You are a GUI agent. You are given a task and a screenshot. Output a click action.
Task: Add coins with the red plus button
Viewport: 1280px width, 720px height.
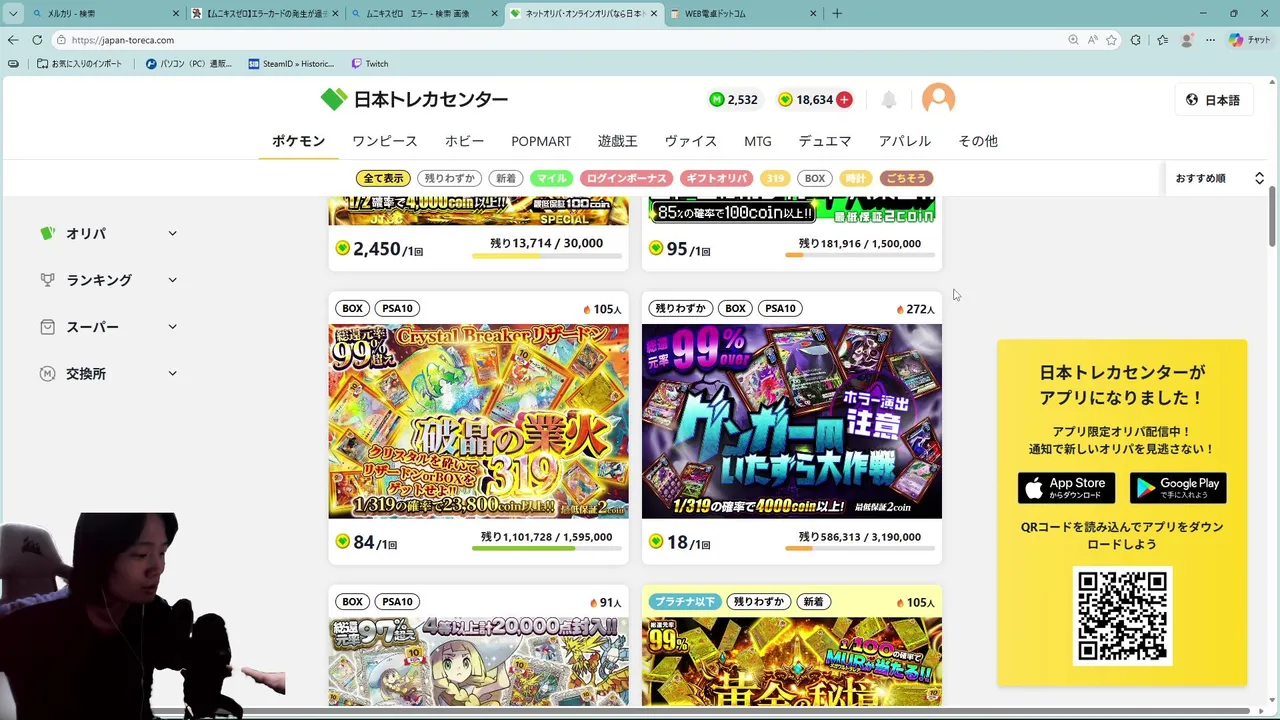(844, 99)
